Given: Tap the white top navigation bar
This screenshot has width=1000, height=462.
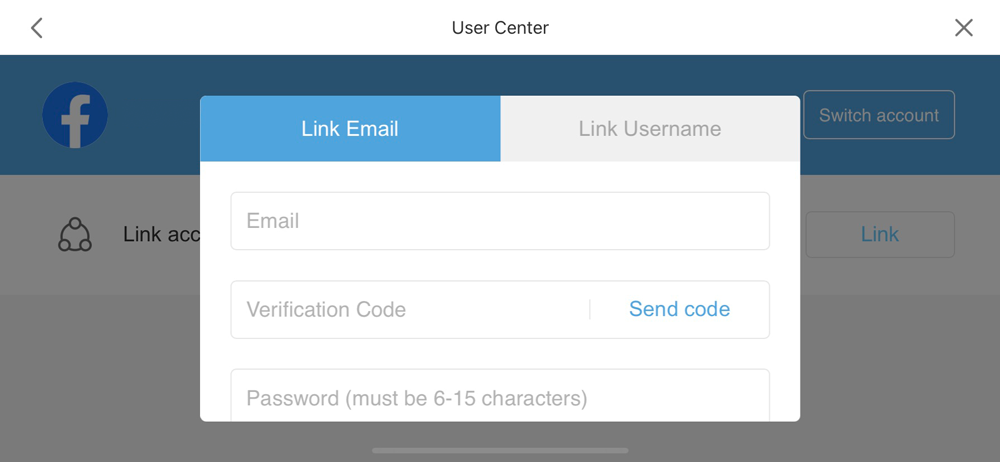Looking at the screenshot, I should 250,28.
